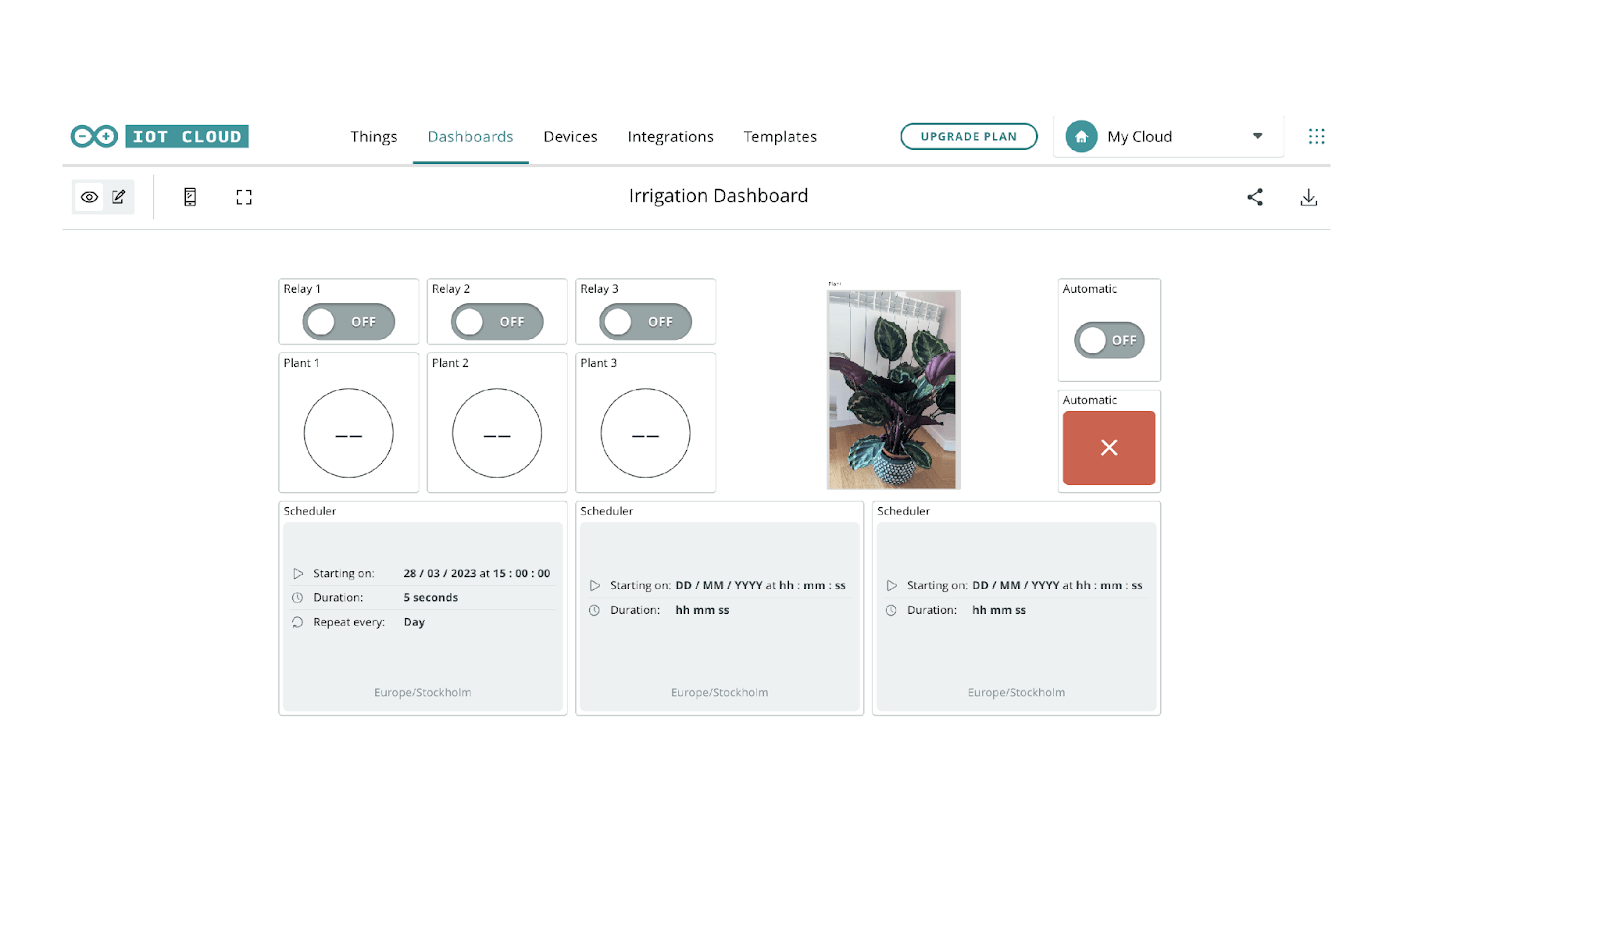
Task: Enter fullscreen mode icon
Action: 244,197
